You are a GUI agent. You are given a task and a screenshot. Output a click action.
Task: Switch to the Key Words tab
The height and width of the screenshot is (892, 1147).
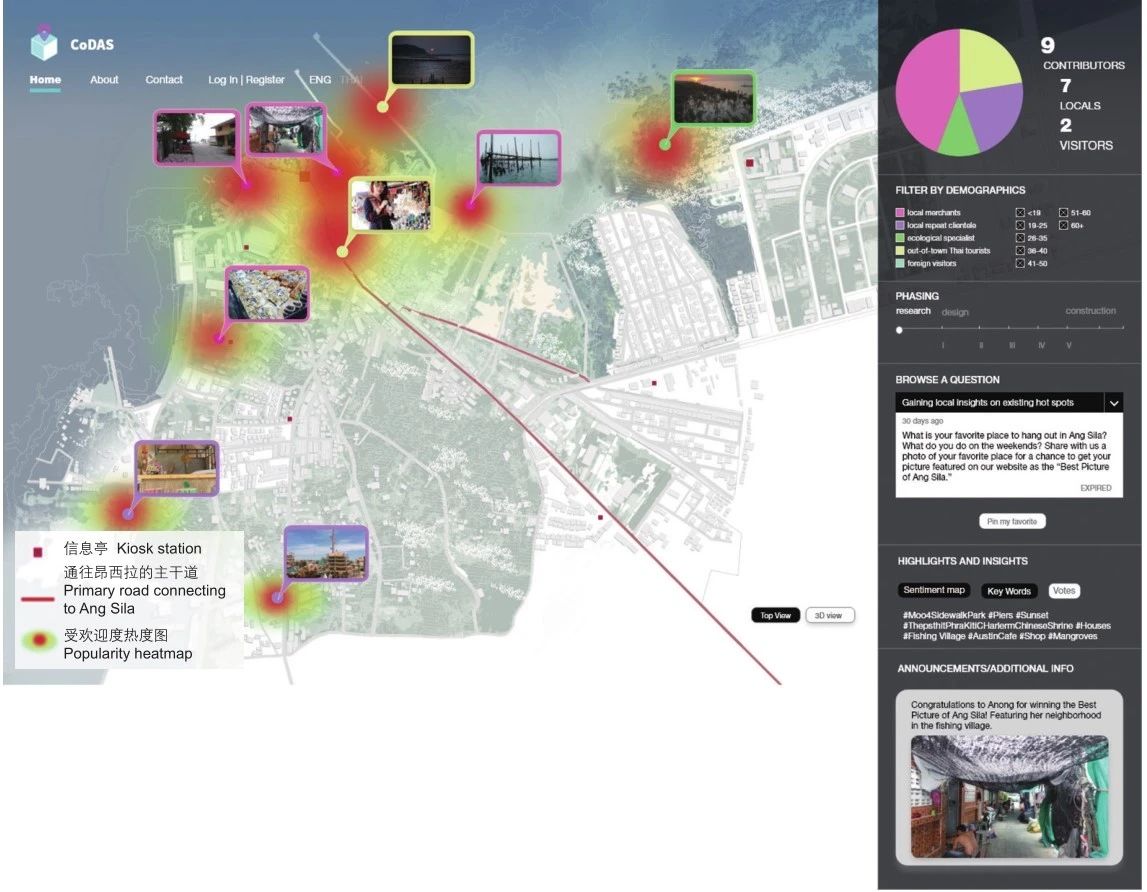1008,591
